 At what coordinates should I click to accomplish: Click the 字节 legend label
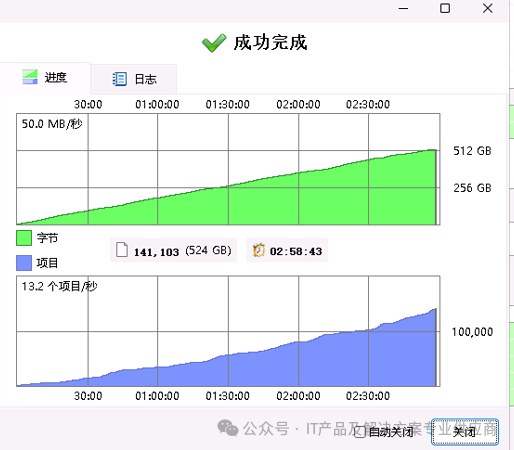[x=47, y=238]
